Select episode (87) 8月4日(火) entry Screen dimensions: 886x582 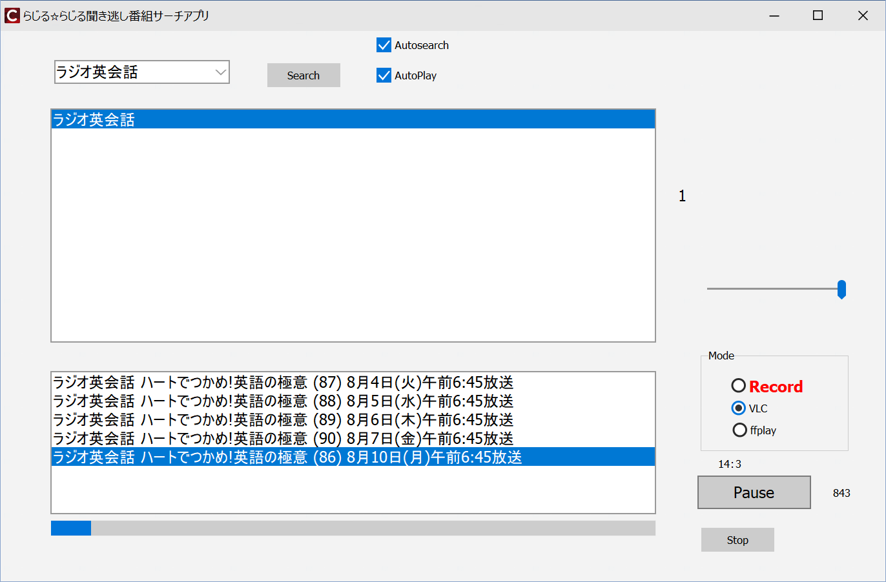point(353,383)
